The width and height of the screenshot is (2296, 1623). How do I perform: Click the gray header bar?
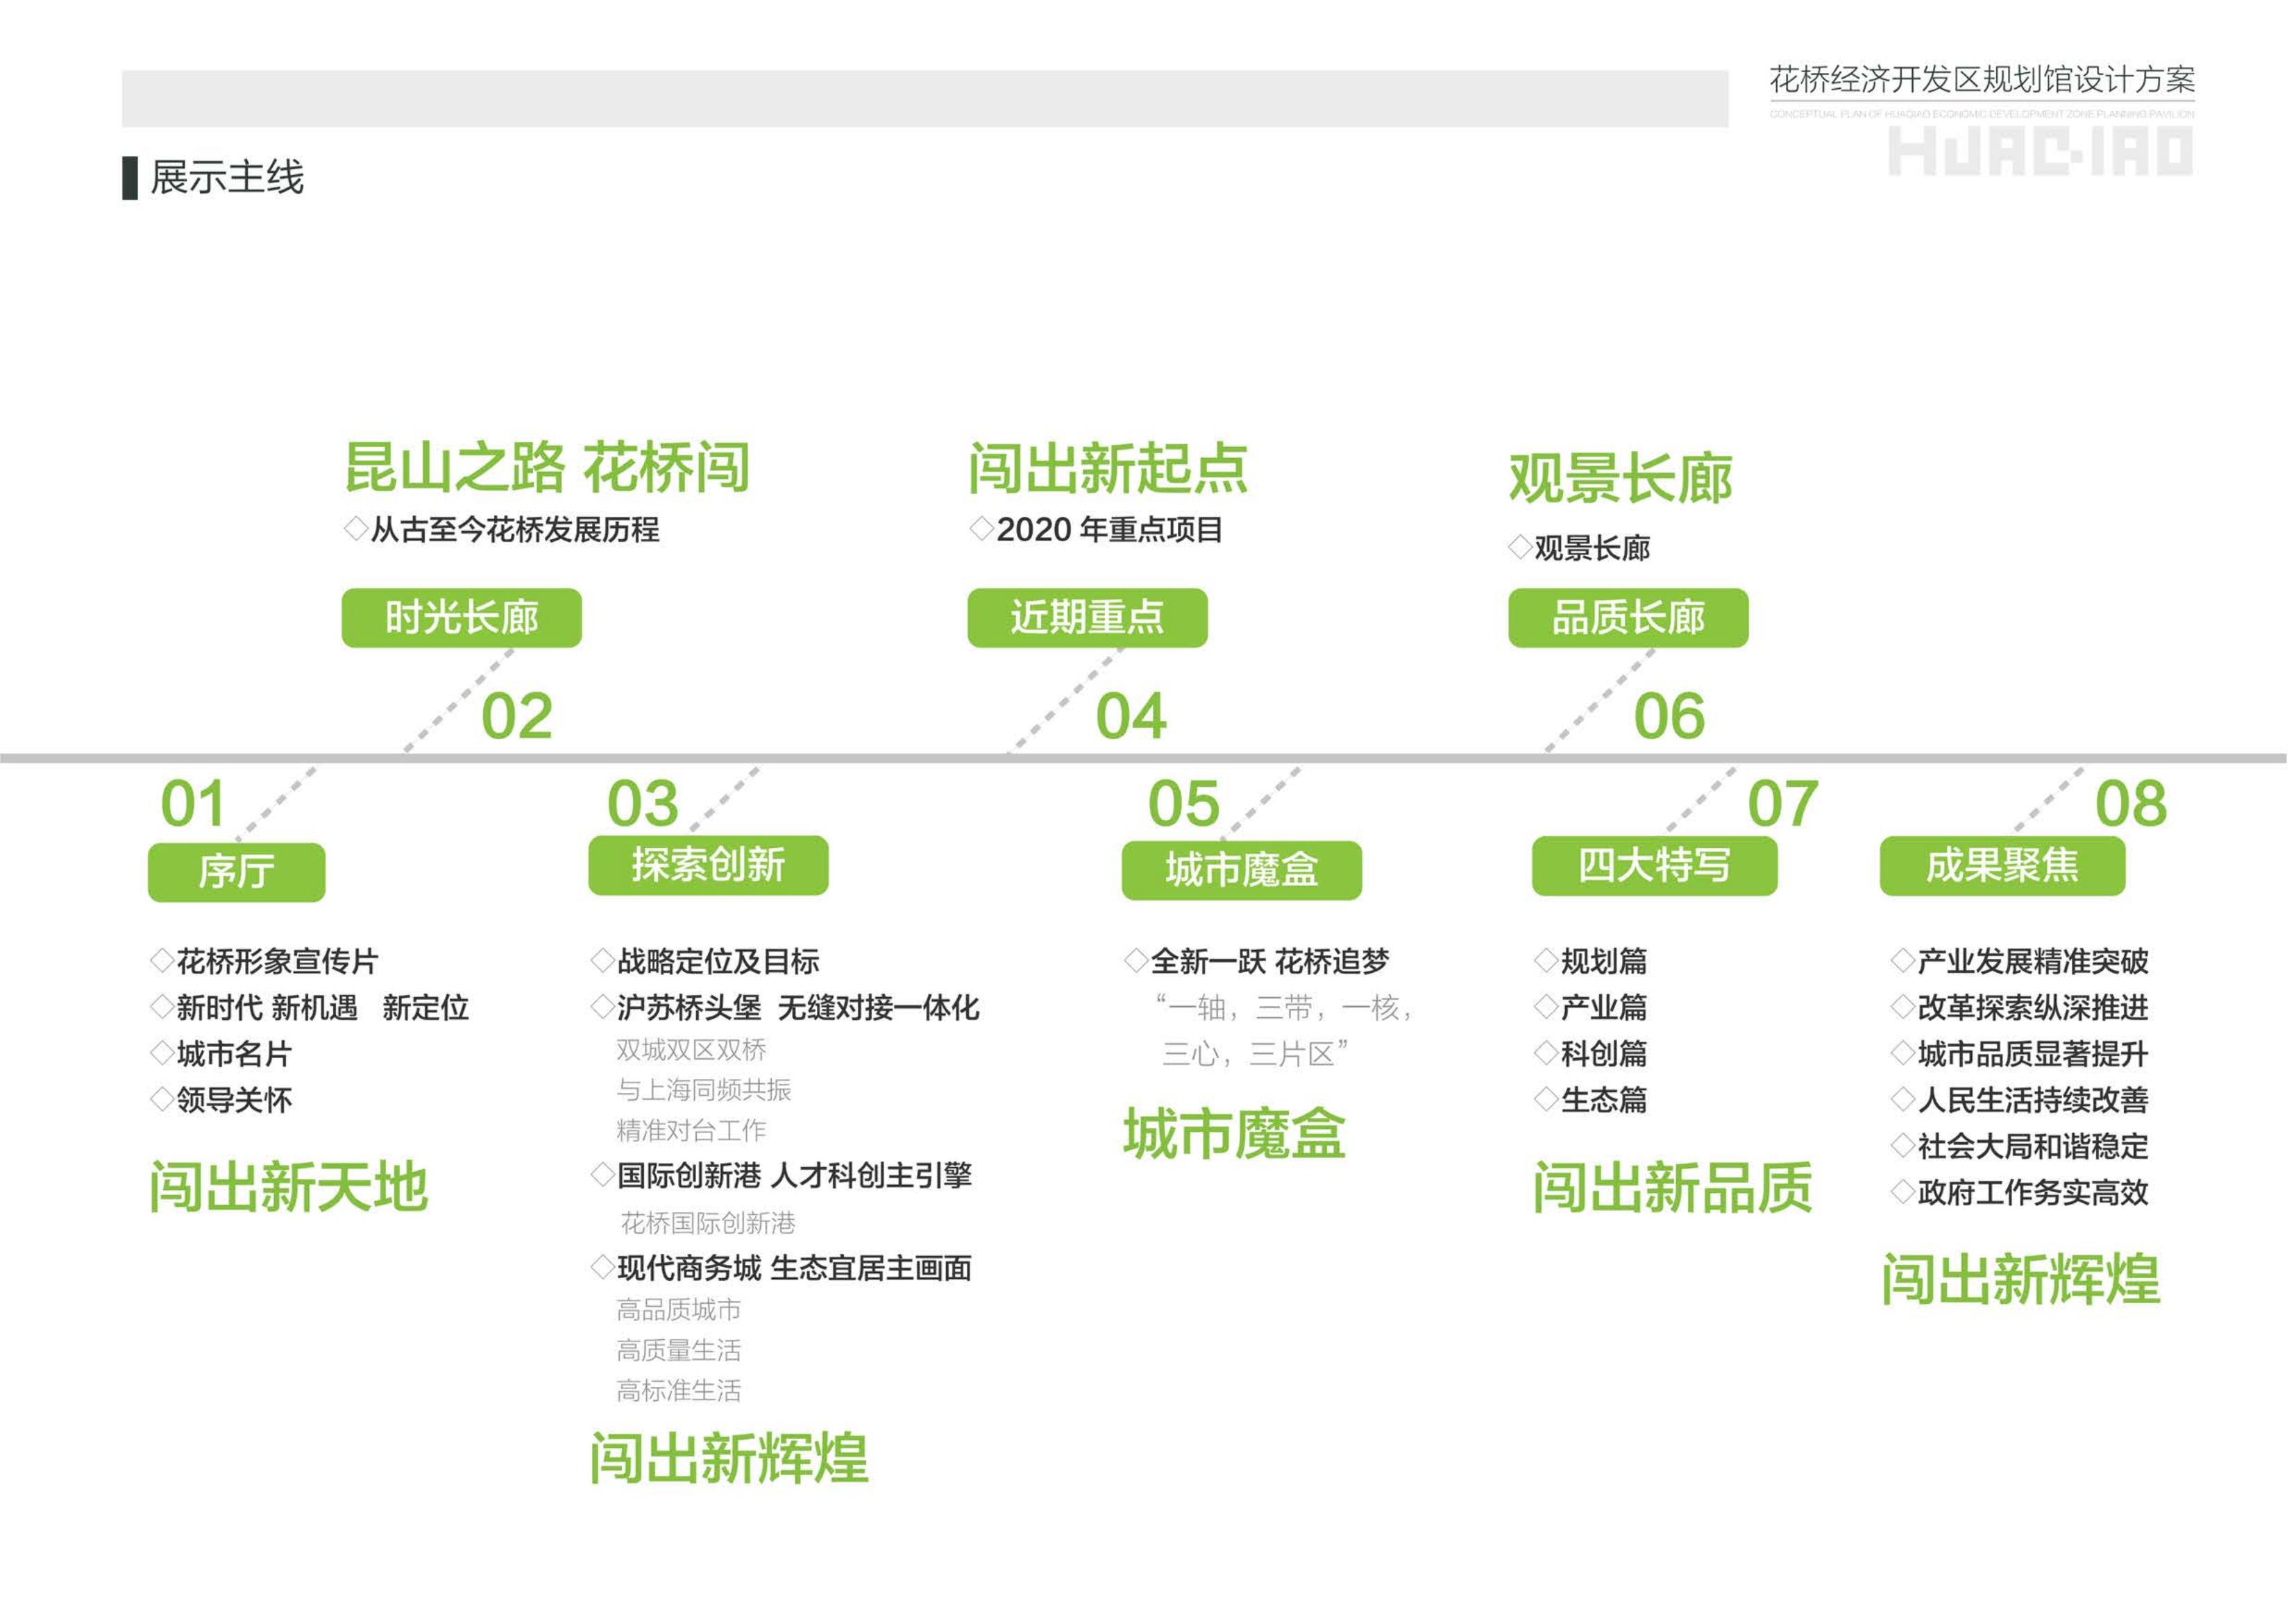click(924, 98)
